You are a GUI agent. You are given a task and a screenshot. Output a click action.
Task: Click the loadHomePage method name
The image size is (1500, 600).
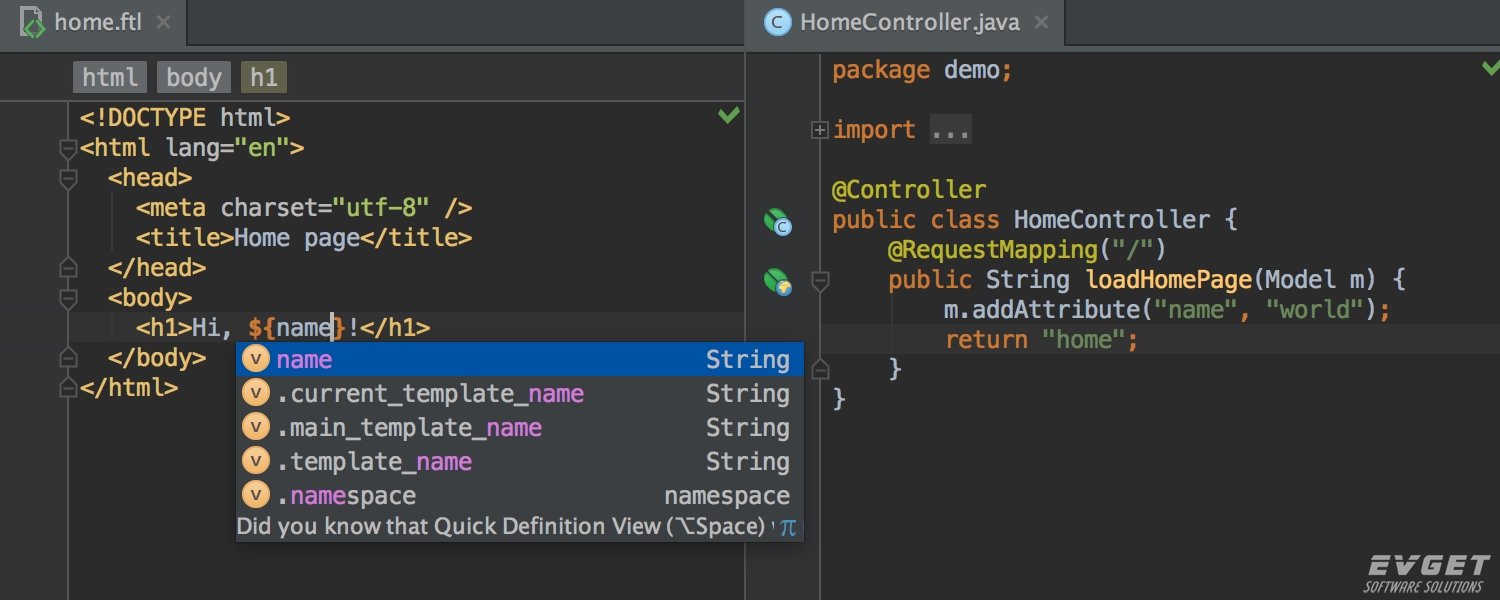coord(1168,280)
